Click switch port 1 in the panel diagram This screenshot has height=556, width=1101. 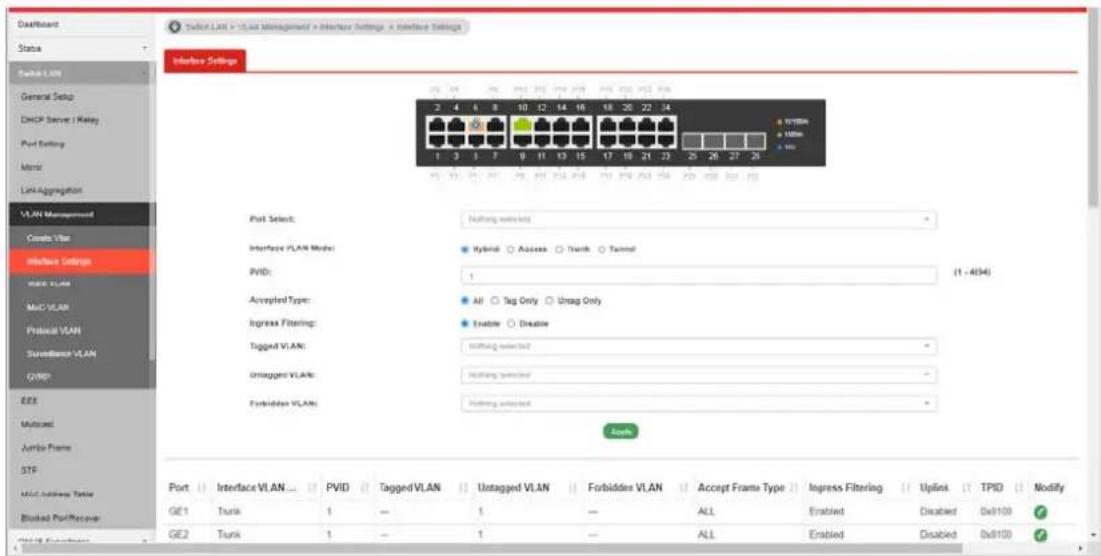pyautogui.click(x=437, y=140)
